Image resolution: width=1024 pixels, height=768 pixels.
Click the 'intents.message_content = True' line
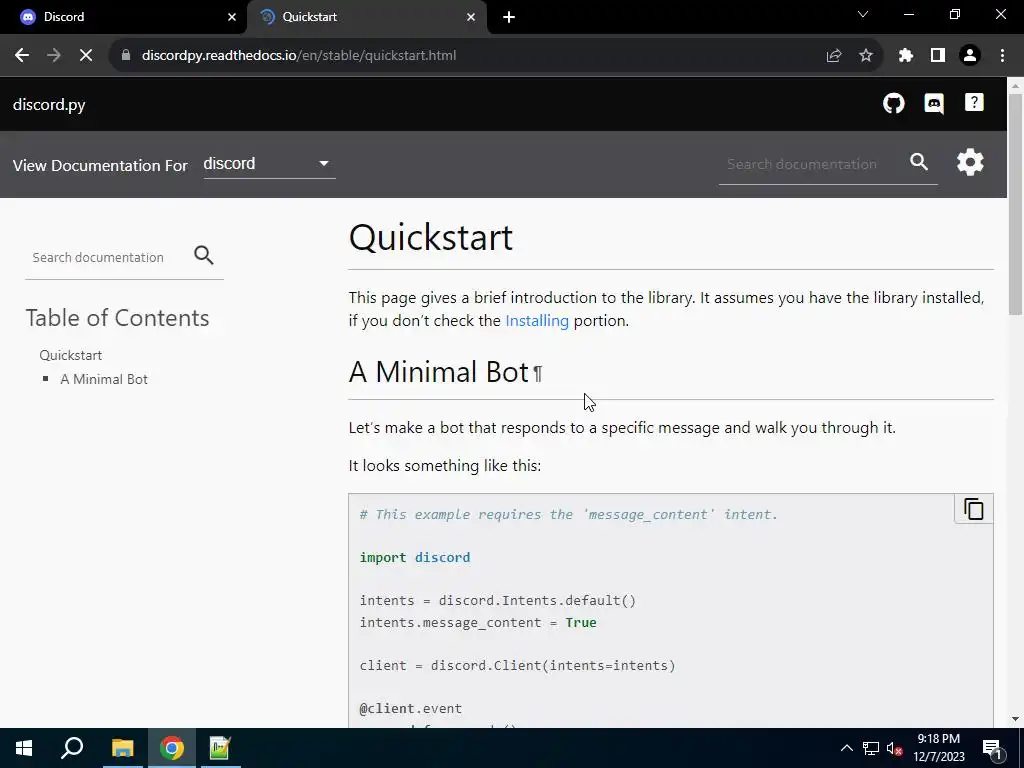coord(478,622)
